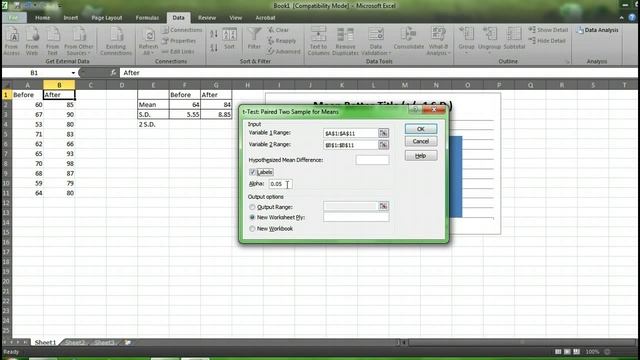Select the New Workbook radio button
The width and height of the screenshot is (640, 360).
tap(252, 229)
